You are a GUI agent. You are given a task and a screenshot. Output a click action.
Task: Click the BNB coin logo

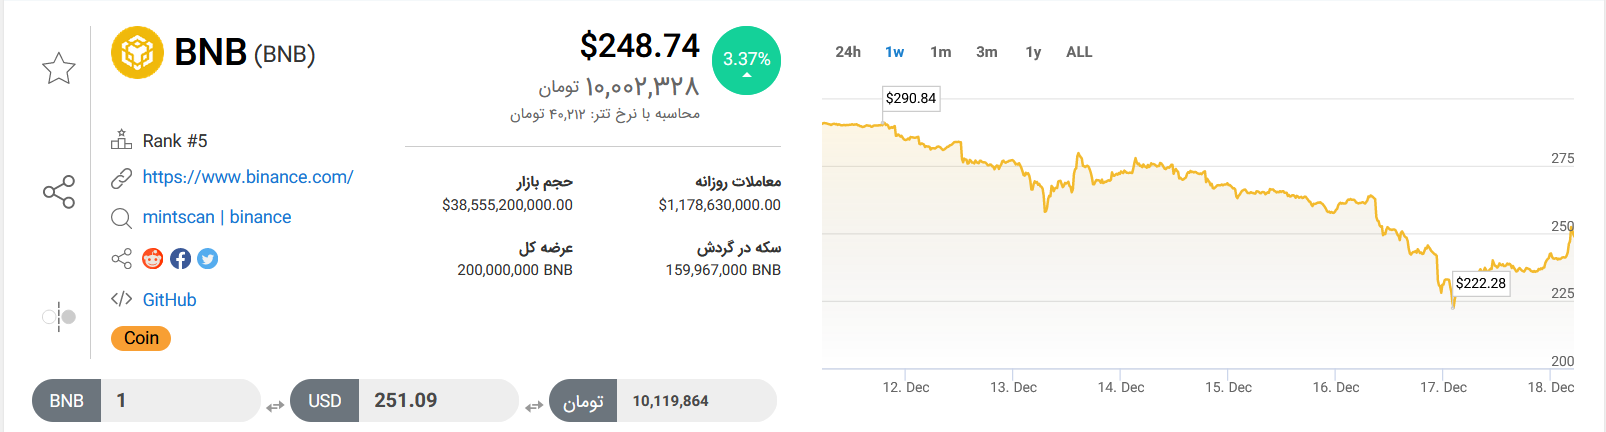click(137, 52)
